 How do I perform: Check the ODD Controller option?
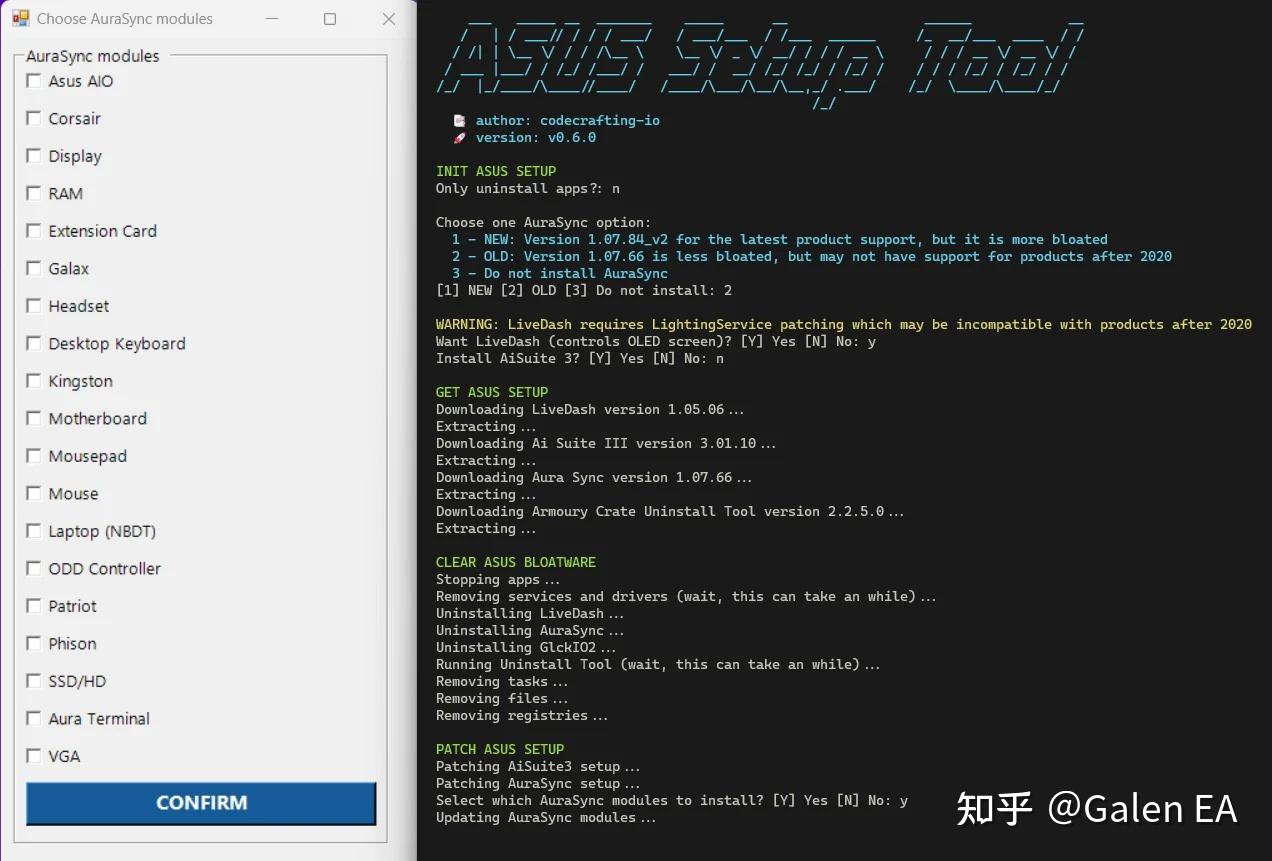click(34, 568)
